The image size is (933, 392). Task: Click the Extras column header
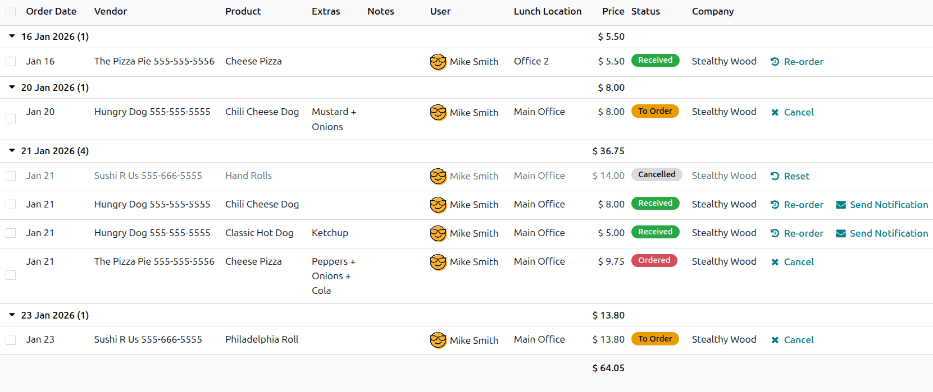326,11
